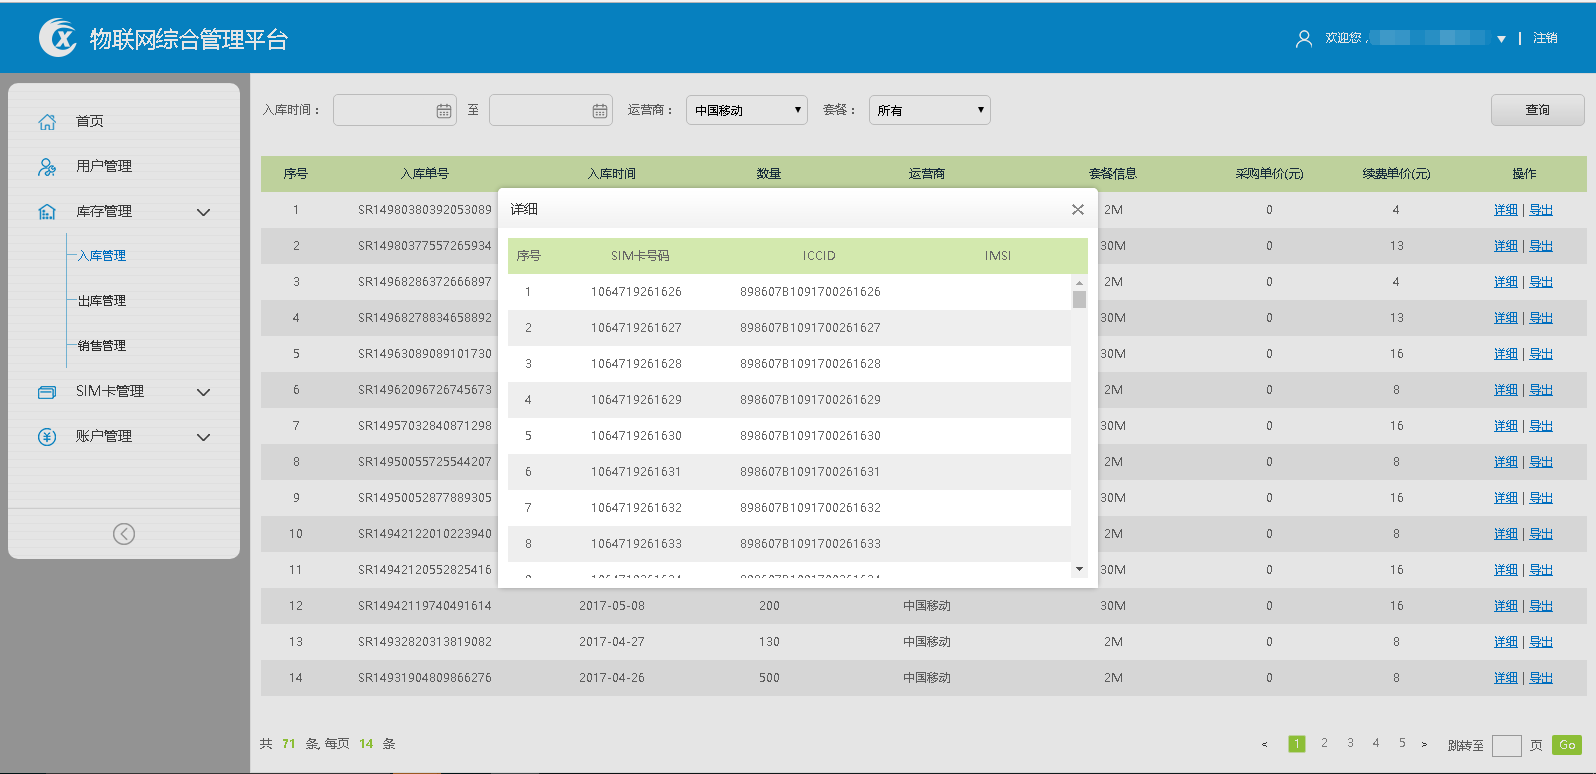This screenshot has height=774, width=1596.
Task: Open the 运营商 dropdown showing 中国移动
Action: [x=746, y=110]
